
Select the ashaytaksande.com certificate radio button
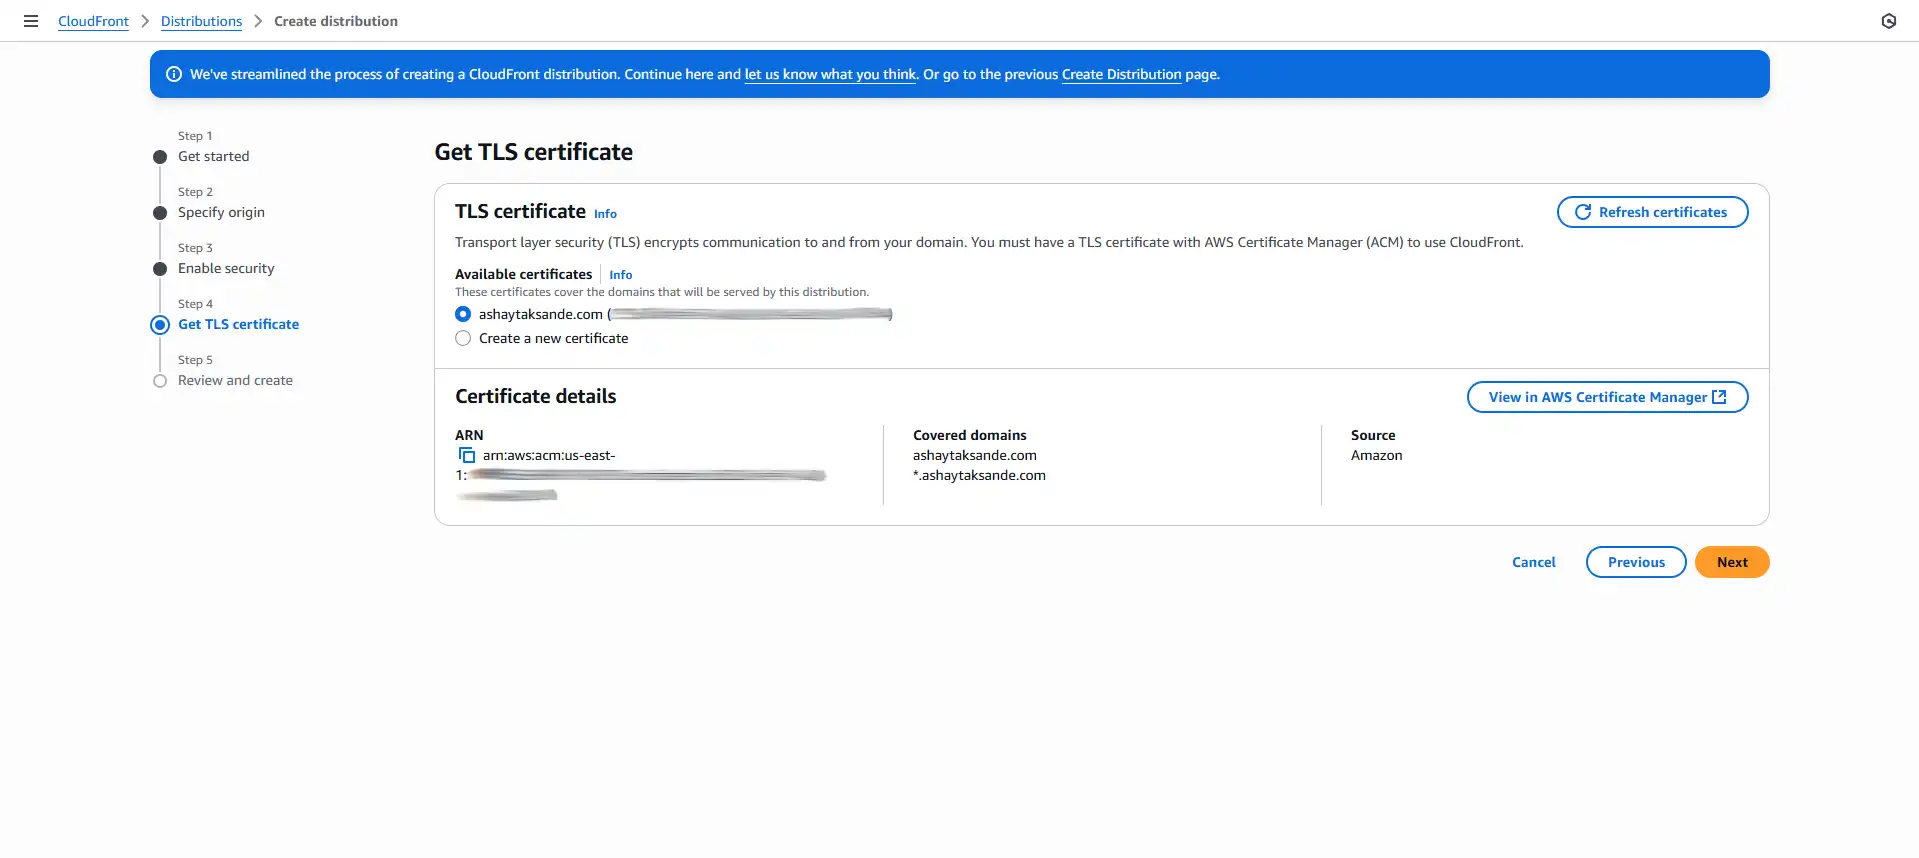[463, 314]
